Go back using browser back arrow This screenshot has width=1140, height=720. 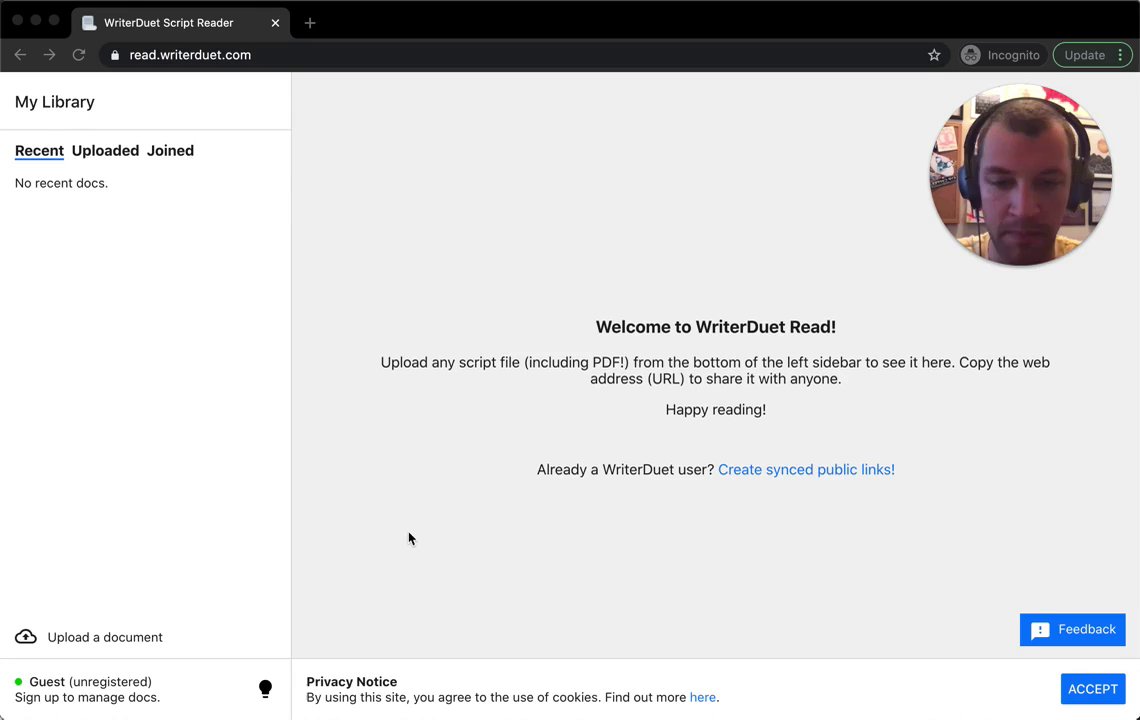(20, 55)
